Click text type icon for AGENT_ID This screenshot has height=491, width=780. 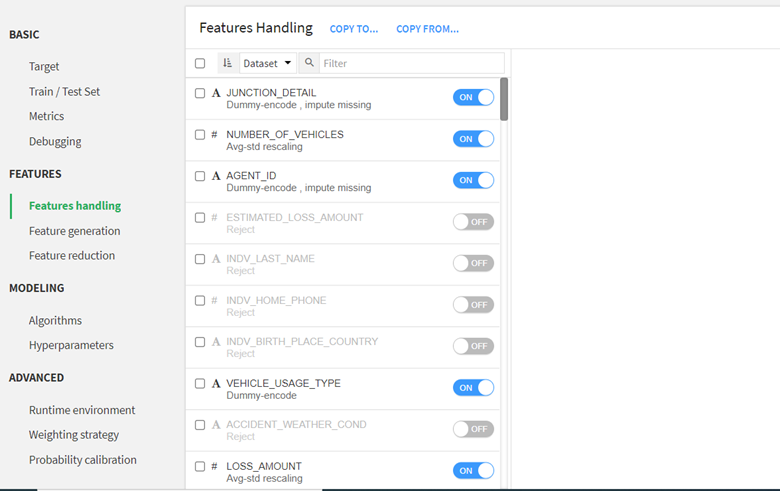[x=216, y=176]
